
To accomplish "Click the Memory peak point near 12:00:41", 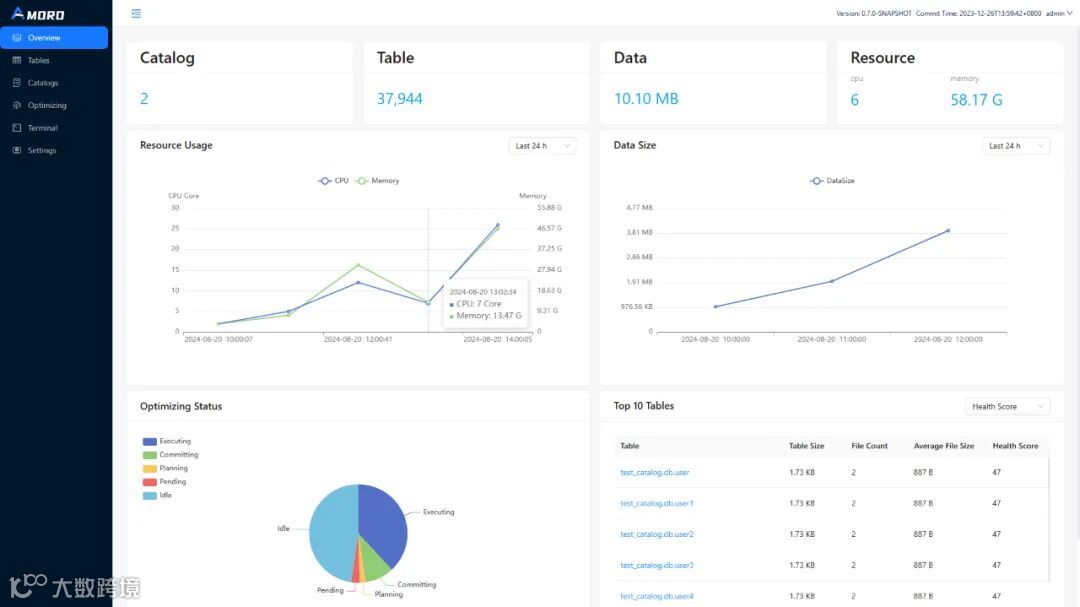I will [358, 265].
